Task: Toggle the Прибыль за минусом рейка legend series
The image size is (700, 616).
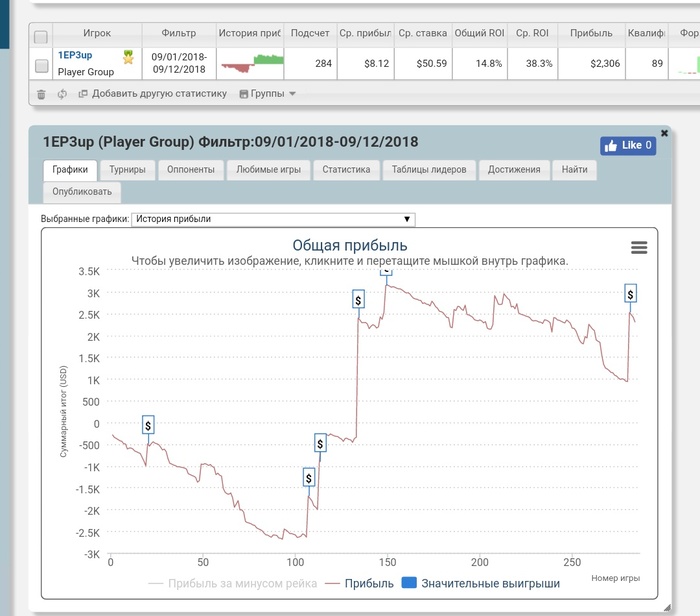Action: tap(232, 583)
